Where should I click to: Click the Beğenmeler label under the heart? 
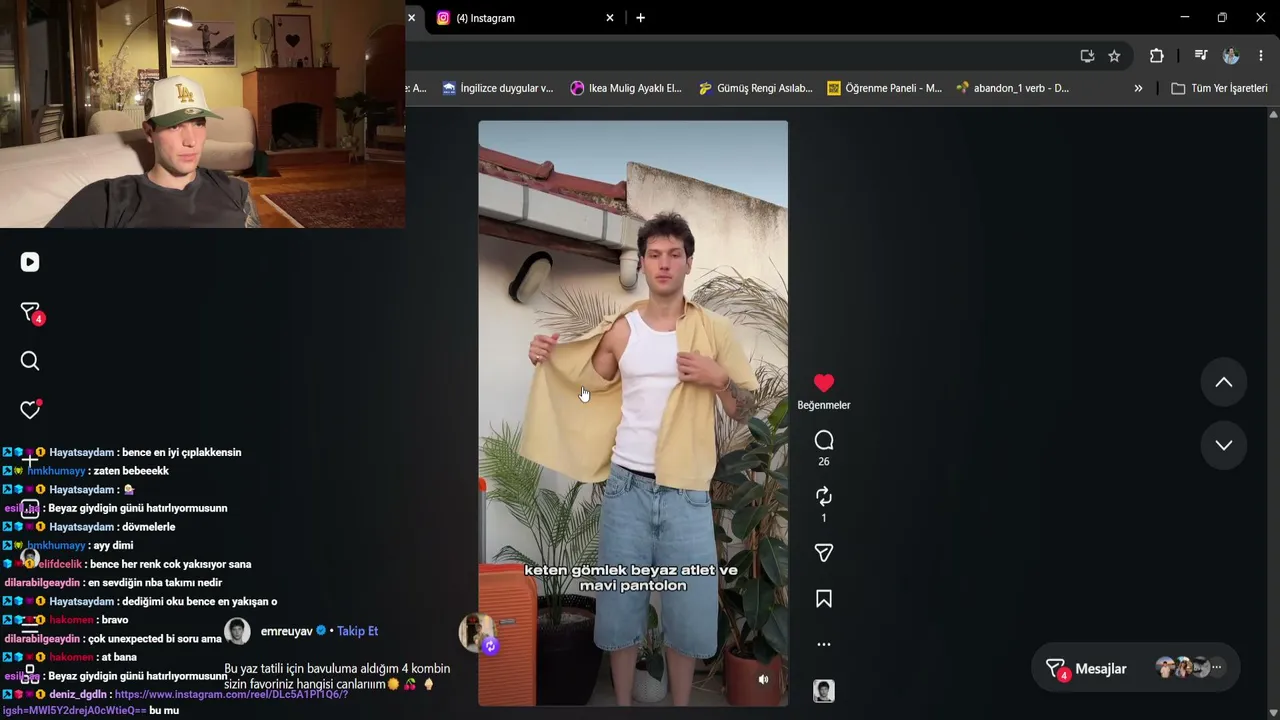tap(824, 405)
